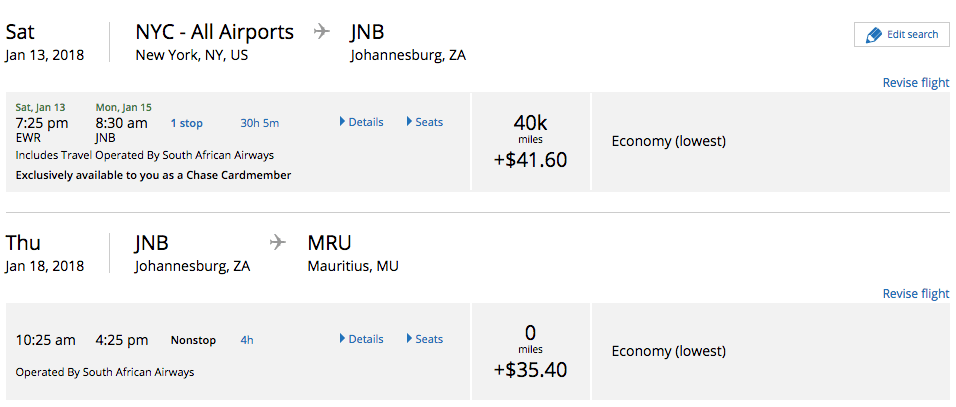This screenshot has width=956, height=407.
Task: Expand Seats for the JNB to MRU flight
Action: [424, 339]
